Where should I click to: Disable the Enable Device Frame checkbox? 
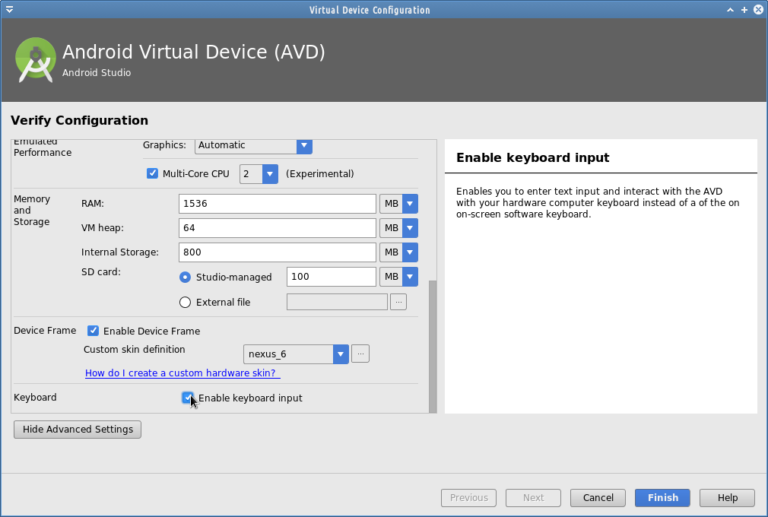coord(93,331)
